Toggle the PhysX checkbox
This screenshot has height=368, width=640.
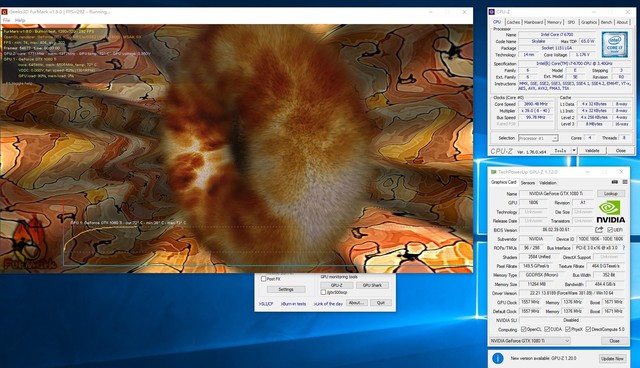(568, 329)
